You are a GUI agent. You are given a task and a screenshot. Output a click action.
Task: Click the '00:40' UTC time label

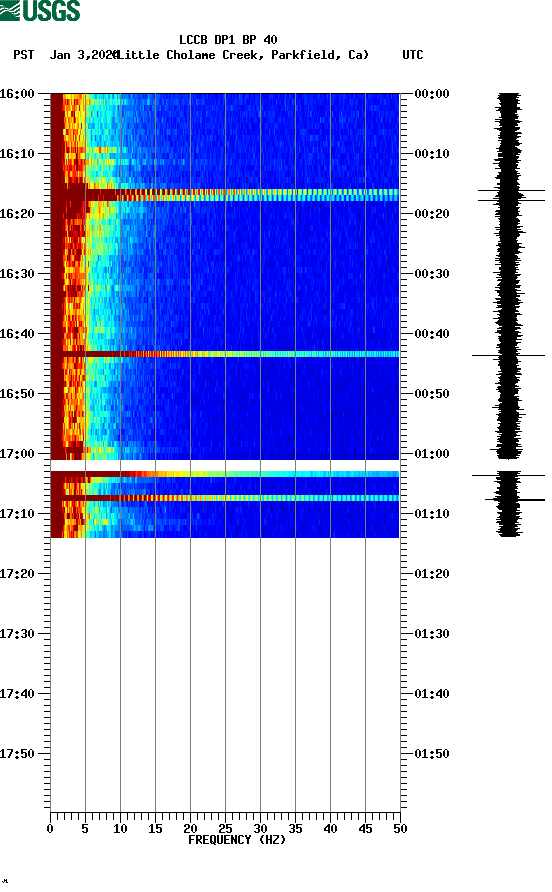pos(432,333)
